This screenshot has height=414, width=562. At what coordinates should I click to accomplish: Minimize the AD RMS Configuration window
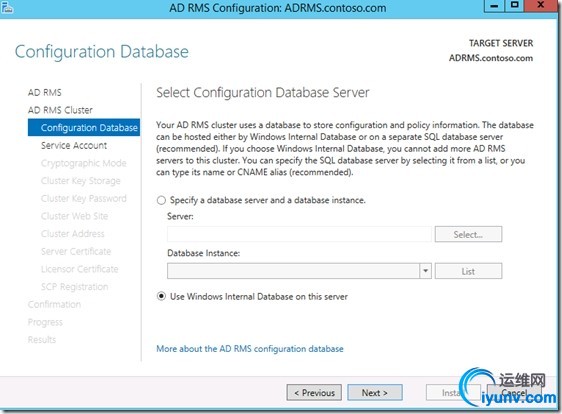(494, 6)
